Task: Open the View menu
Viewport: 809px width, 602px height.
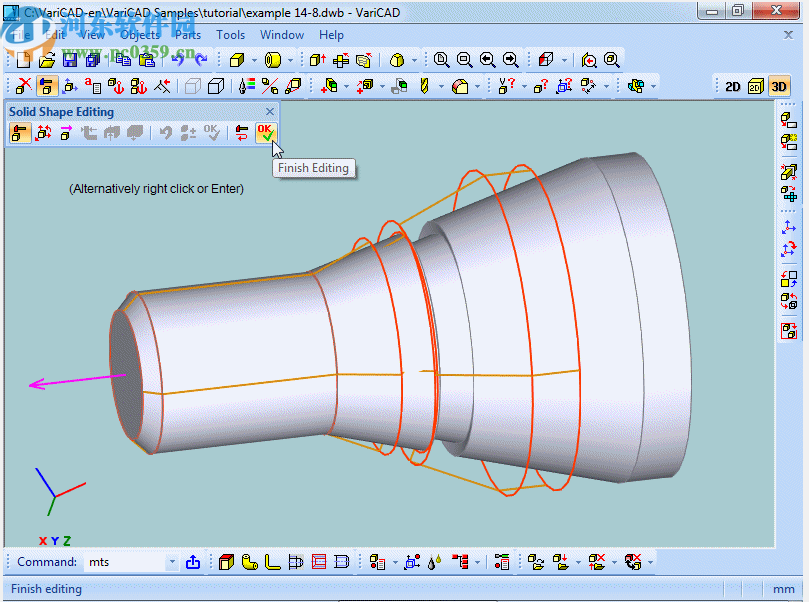Action: click(x=92, y=35)
